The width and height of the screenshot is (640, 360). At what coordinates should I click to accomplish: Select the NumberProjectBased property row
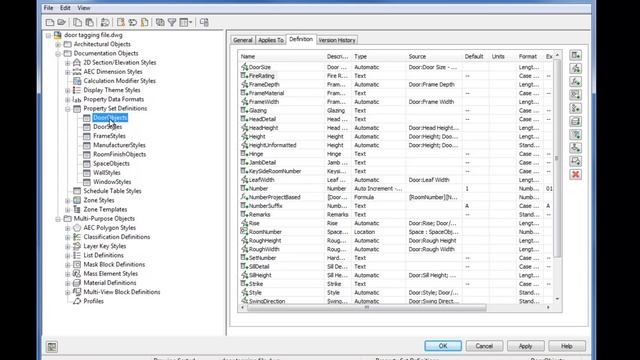coord(396,197)
